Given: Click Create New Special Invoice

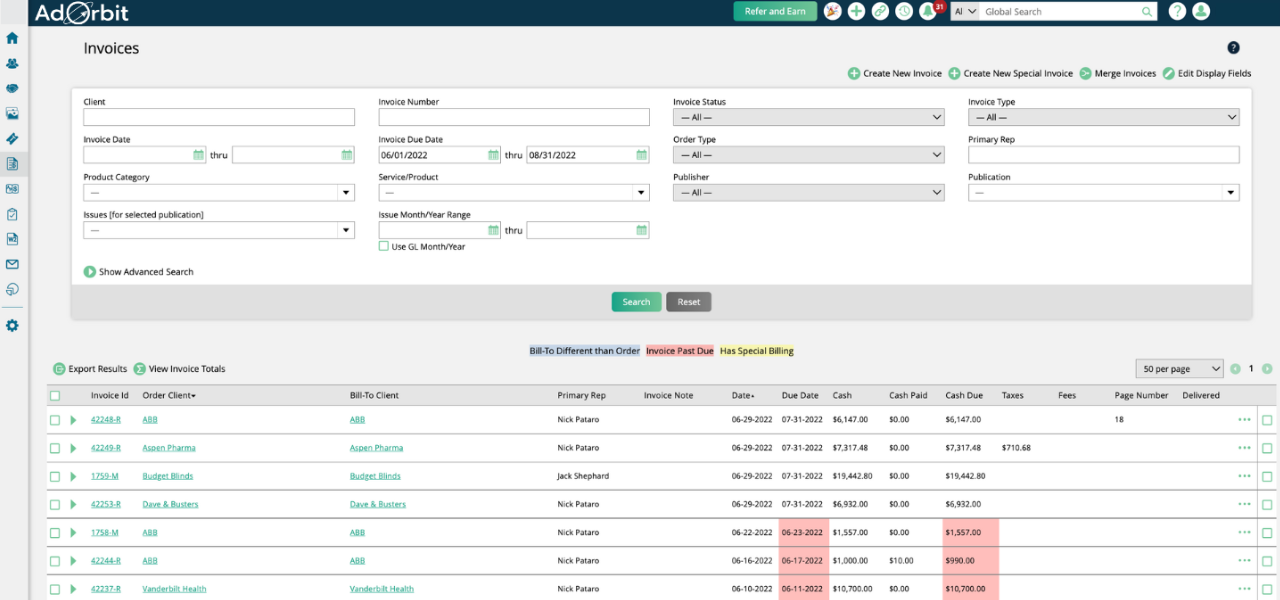Looking at the screenshot, I should click(1010, 73).
